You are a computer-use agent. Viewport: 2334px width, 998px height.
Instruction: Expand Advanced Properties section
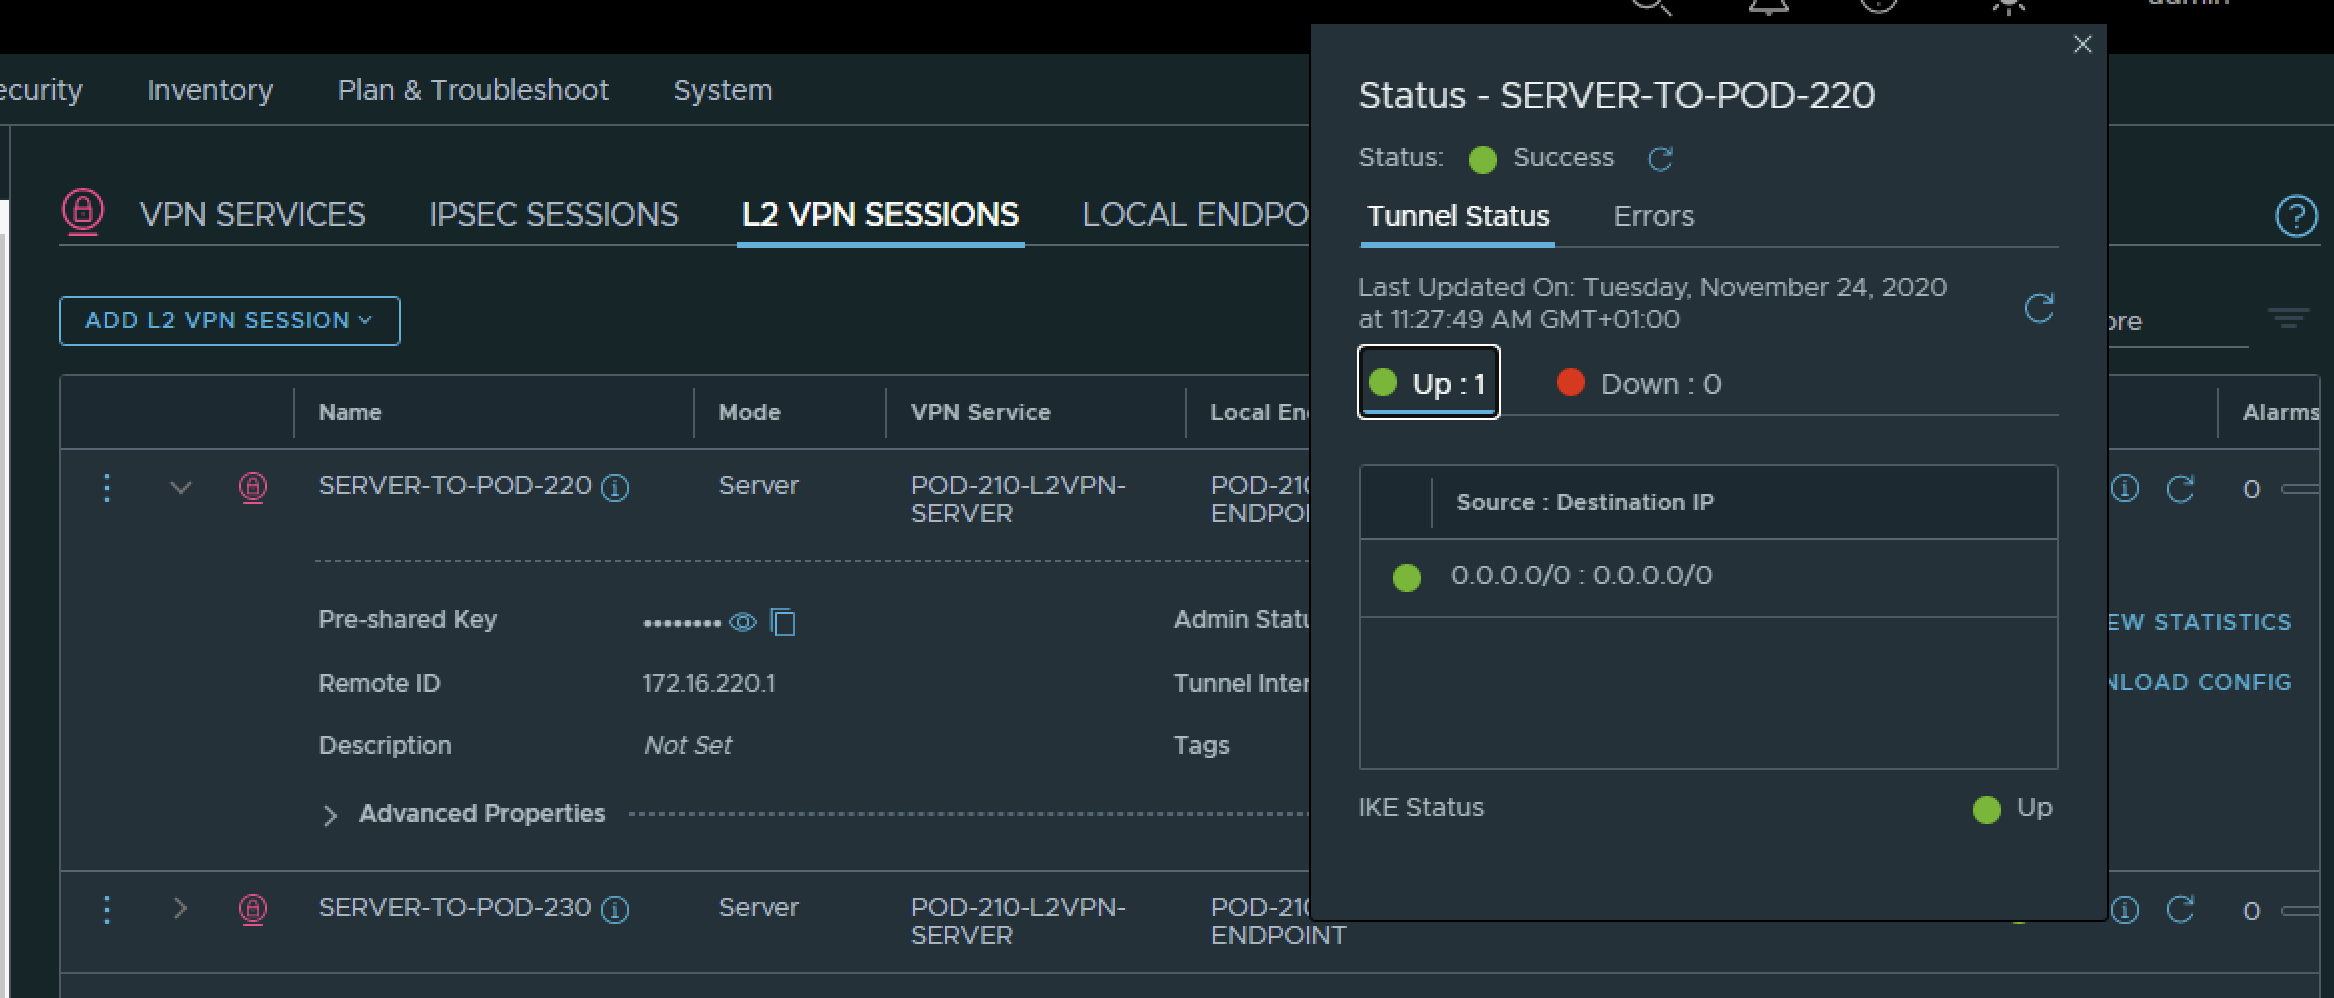pyautogui.click(x=330, y=815)
